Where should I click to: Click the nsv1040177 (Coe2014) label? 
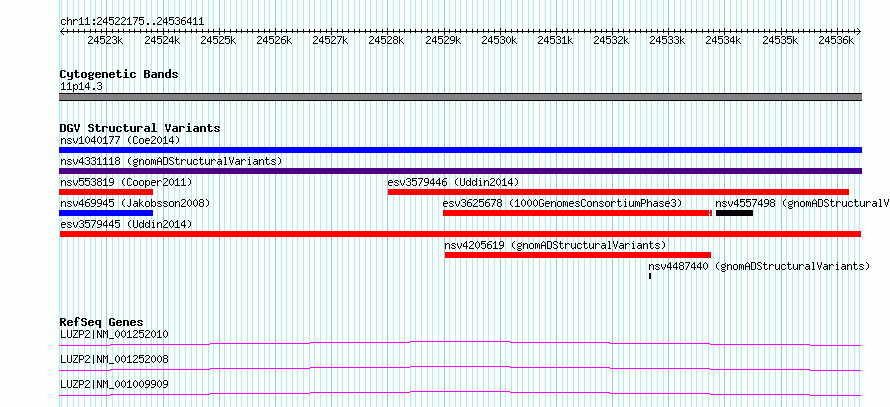click(120, 140)
